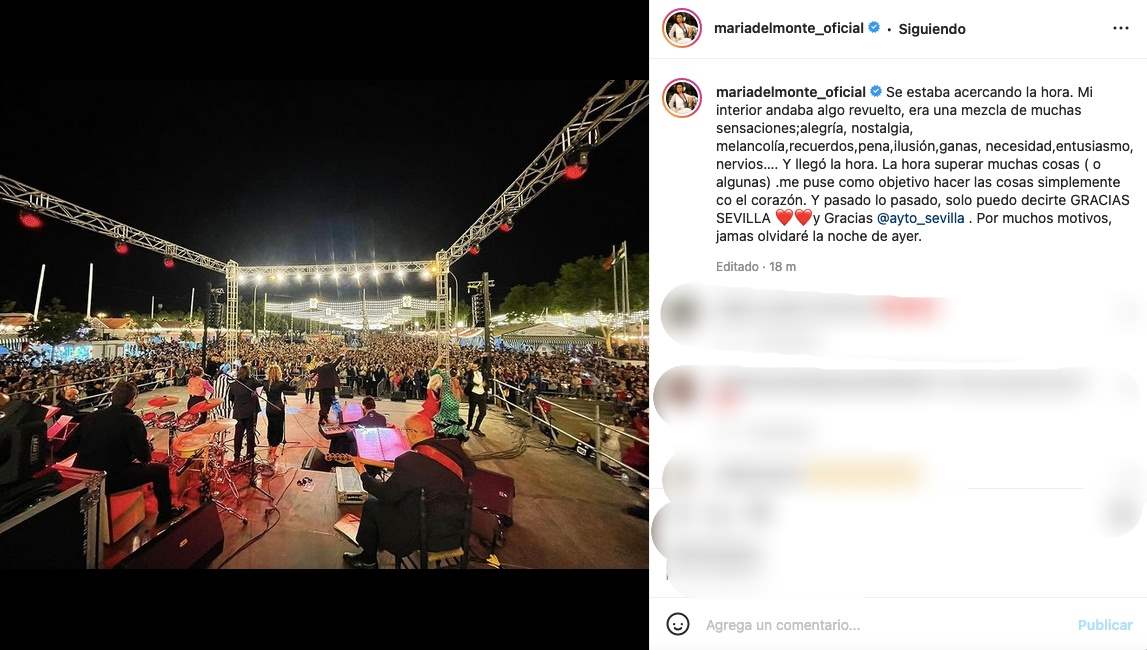Click the profile avatar in the post header
1147x650 pixels.
pos(682,29)
